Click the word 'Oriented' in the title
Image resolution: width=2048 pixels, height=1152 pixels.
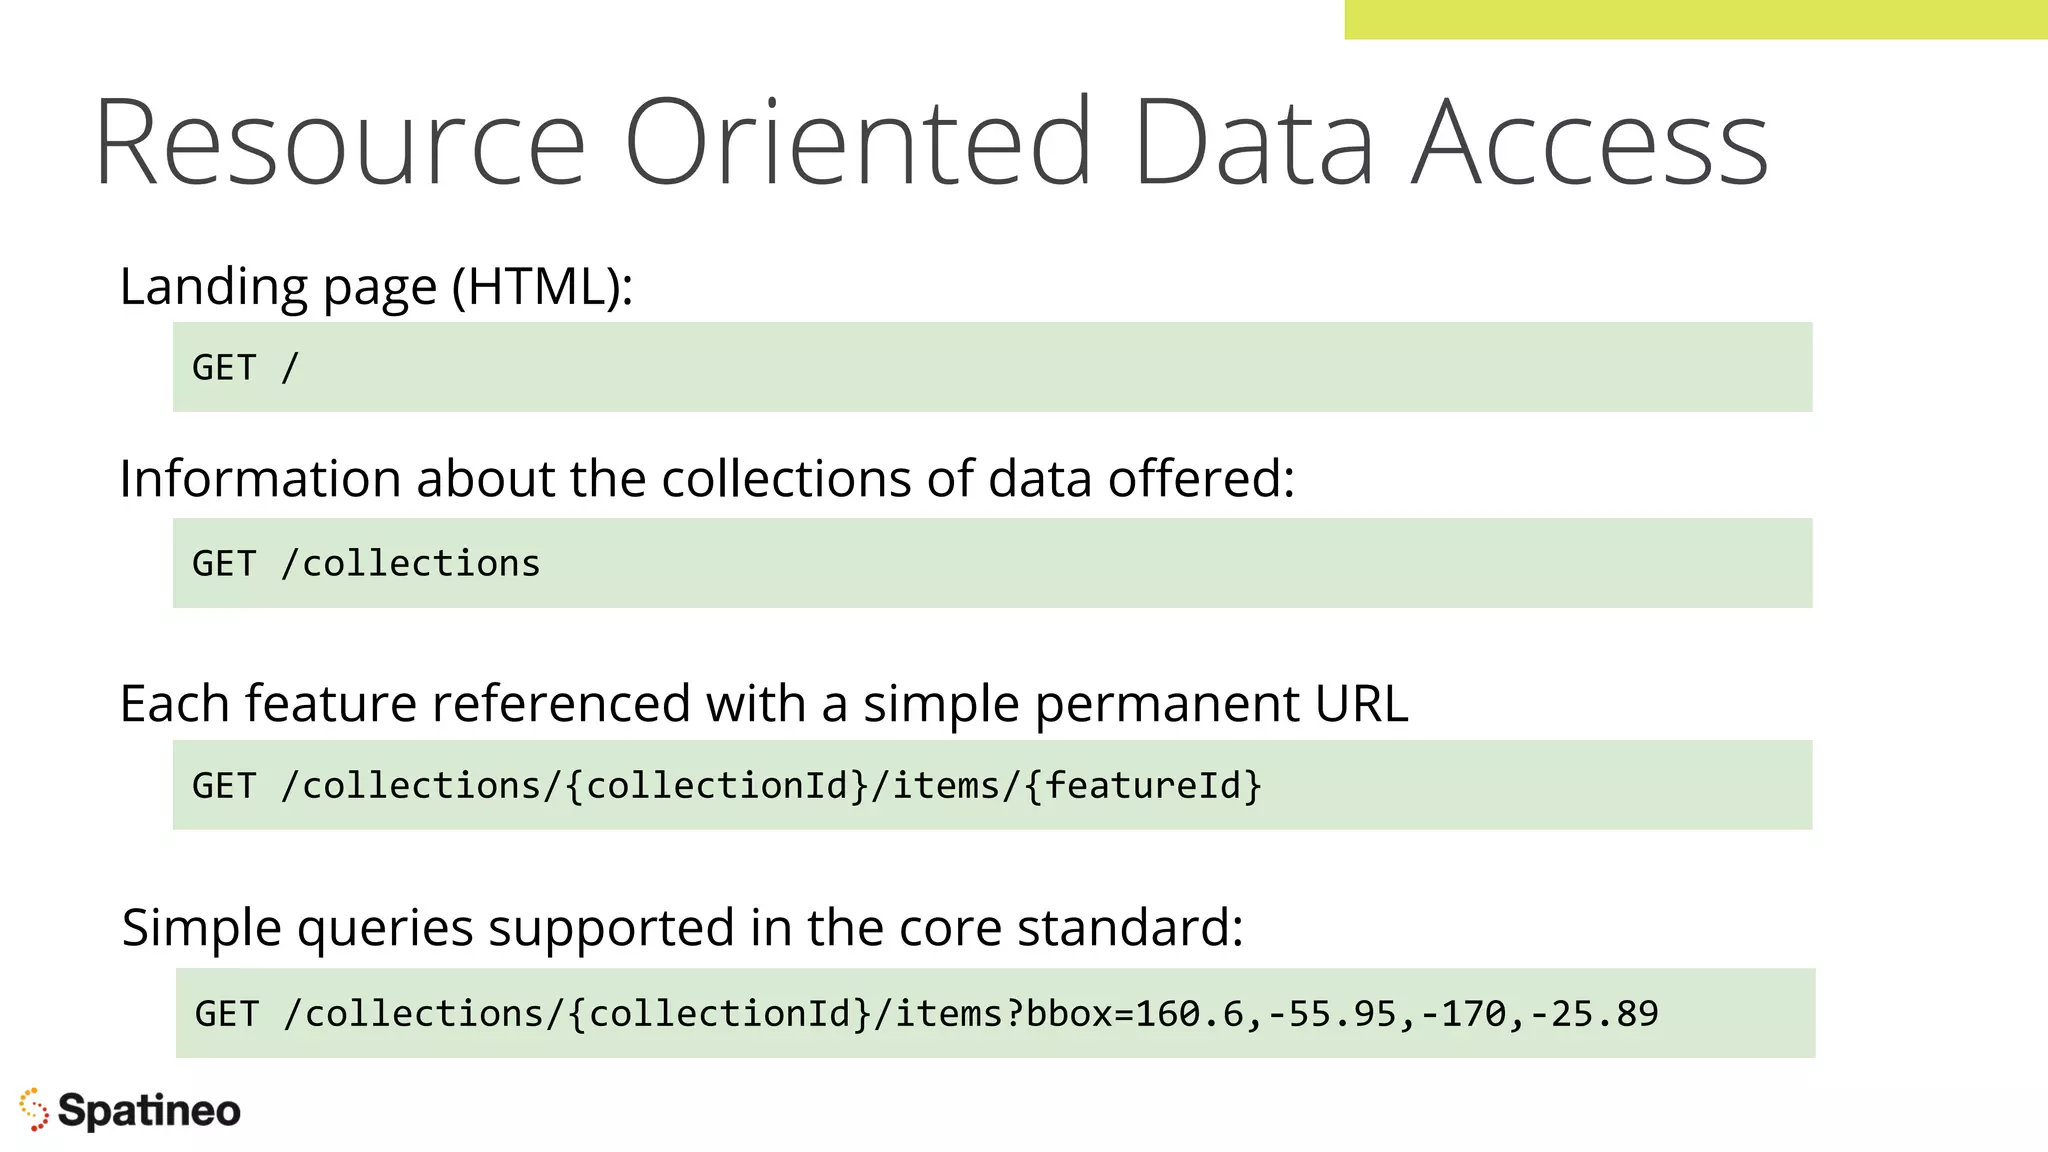[x=858, y=141]
